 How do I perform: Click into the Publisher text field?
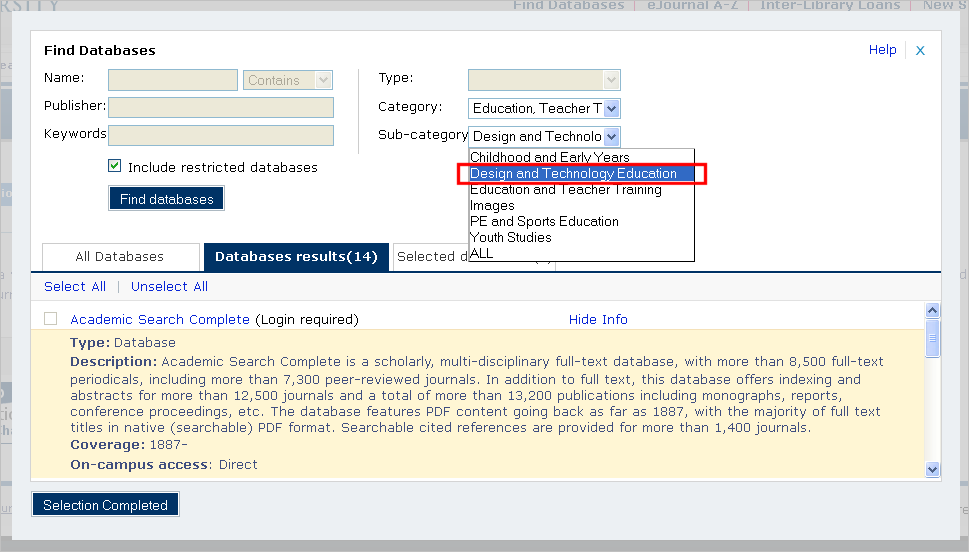click(221, 107)
